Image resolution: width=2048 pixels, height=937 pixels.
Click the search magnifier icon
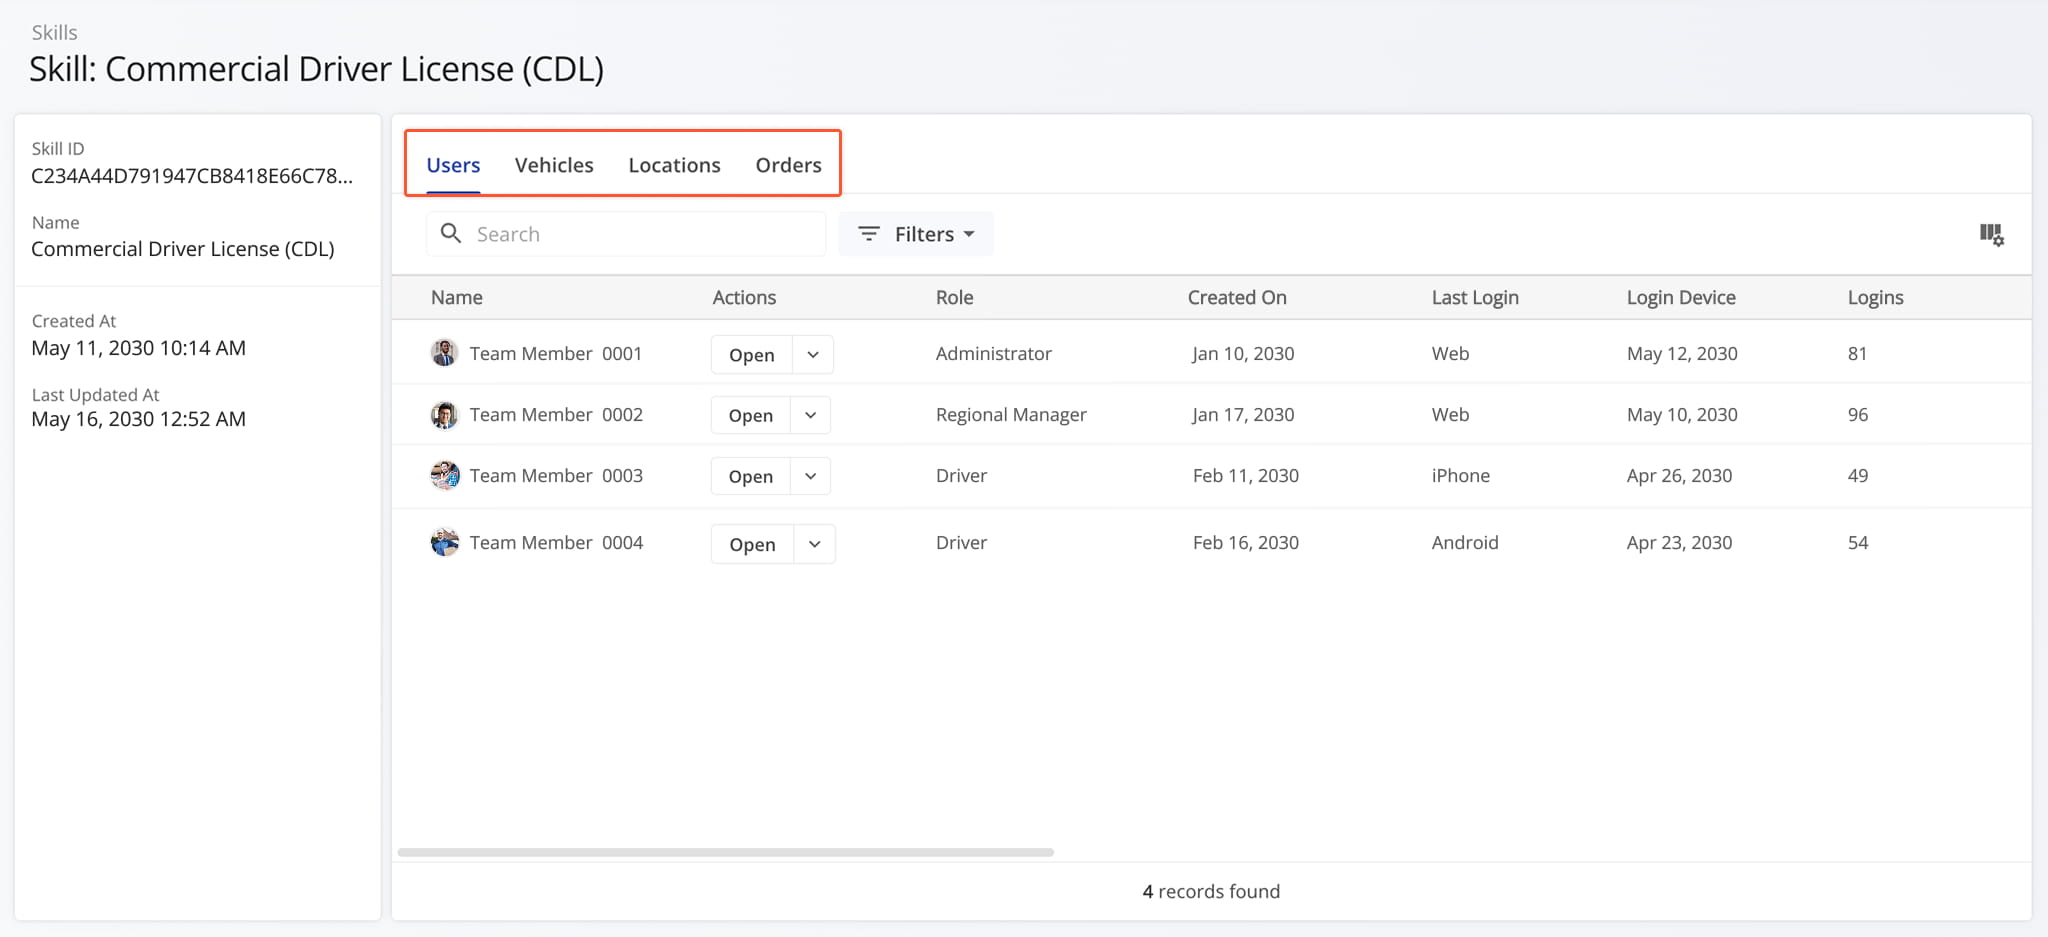(451, 233)
